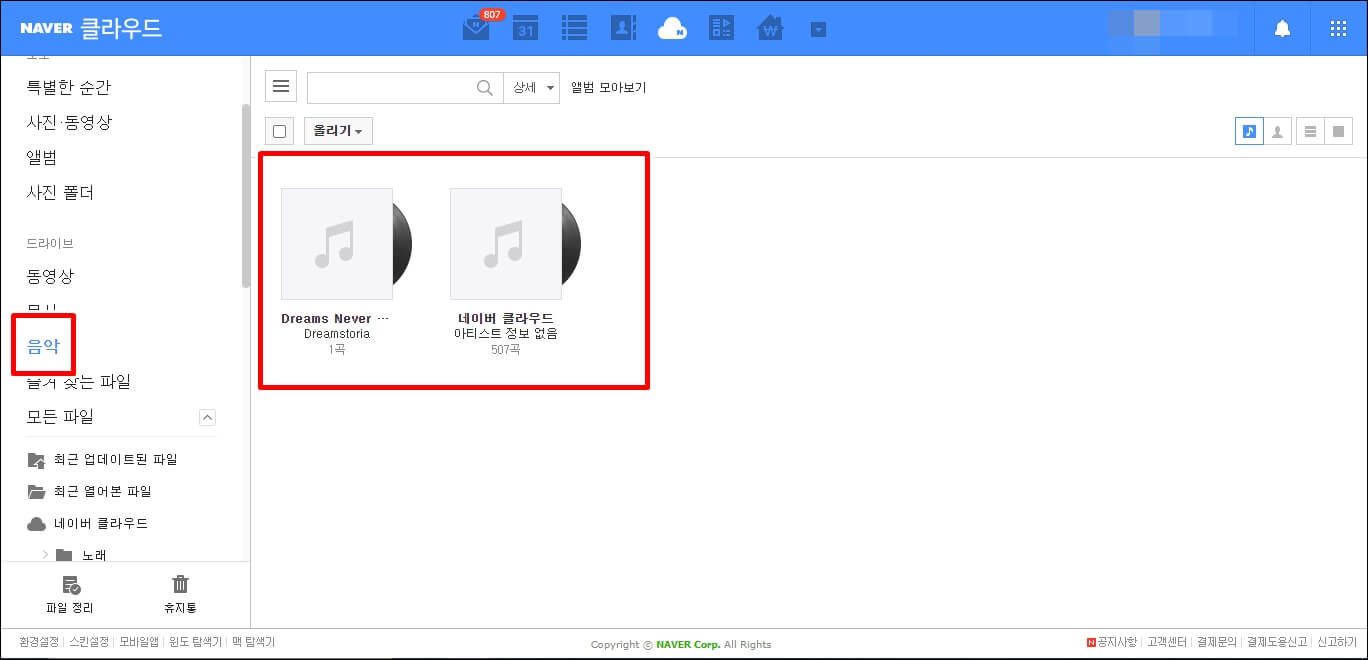The width and height of the screenshot is (1368, 660).
Task: Open 파일 정리 tool
Action: click(x=70, y=594)
